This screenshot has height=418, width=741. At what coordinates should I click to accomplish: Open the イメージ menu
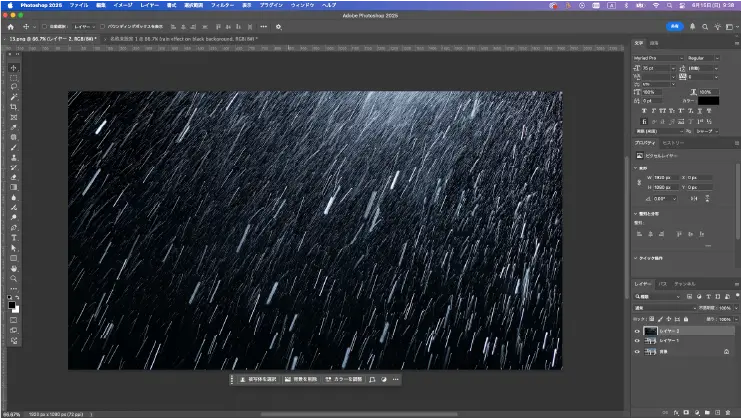[123, 5]
